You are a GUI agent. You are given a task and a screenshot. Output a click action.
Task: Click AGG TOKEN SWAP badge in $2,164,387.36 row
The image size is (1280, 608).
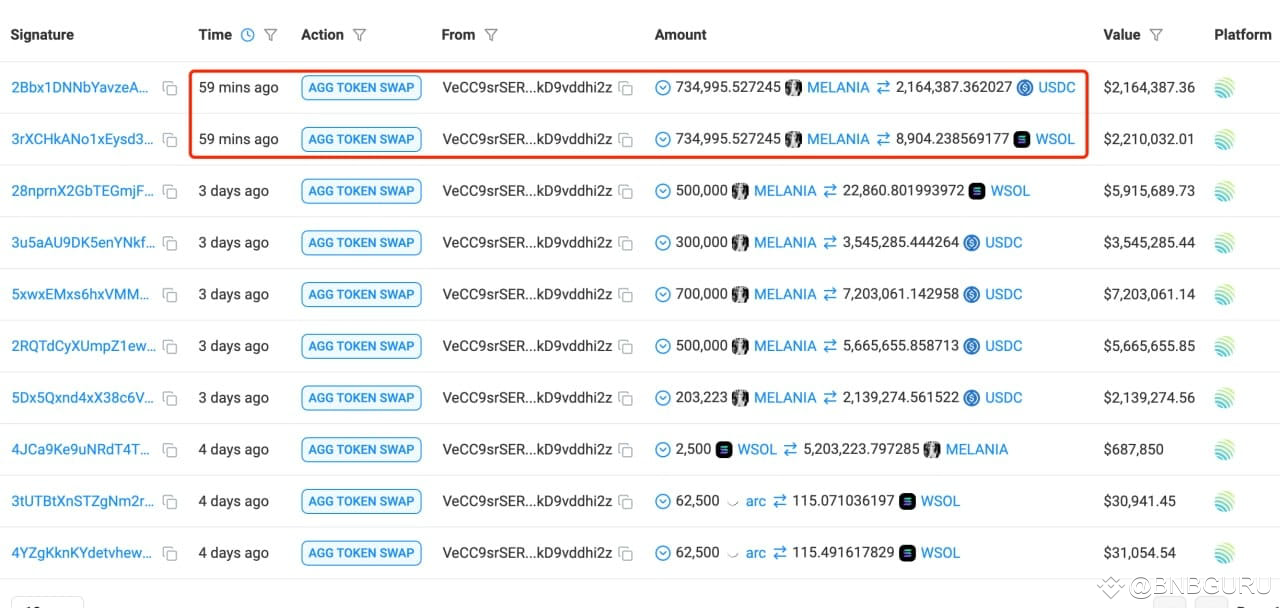361,88
